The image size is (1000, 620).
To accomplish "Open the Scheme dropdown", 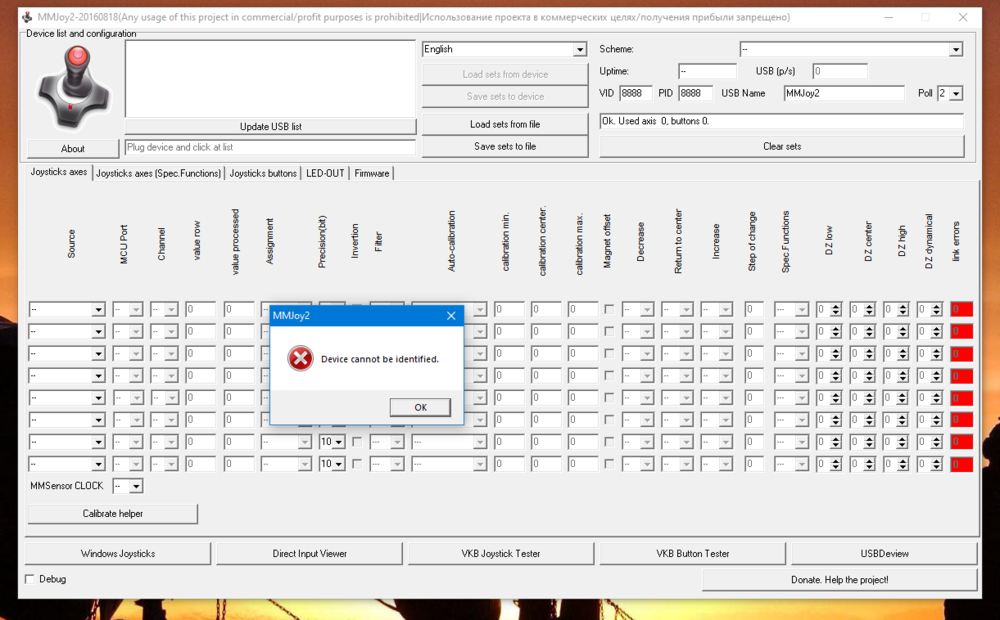I will click(x=955, y=49).
